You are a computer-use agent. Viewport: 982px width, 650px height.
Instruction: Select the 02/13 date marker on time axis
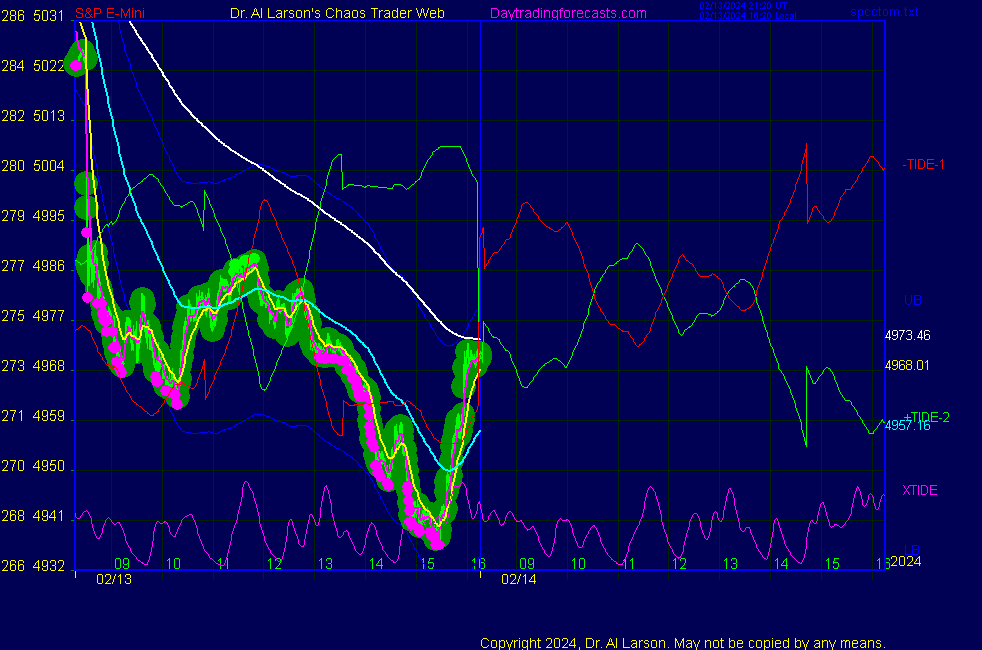point(113,579)
